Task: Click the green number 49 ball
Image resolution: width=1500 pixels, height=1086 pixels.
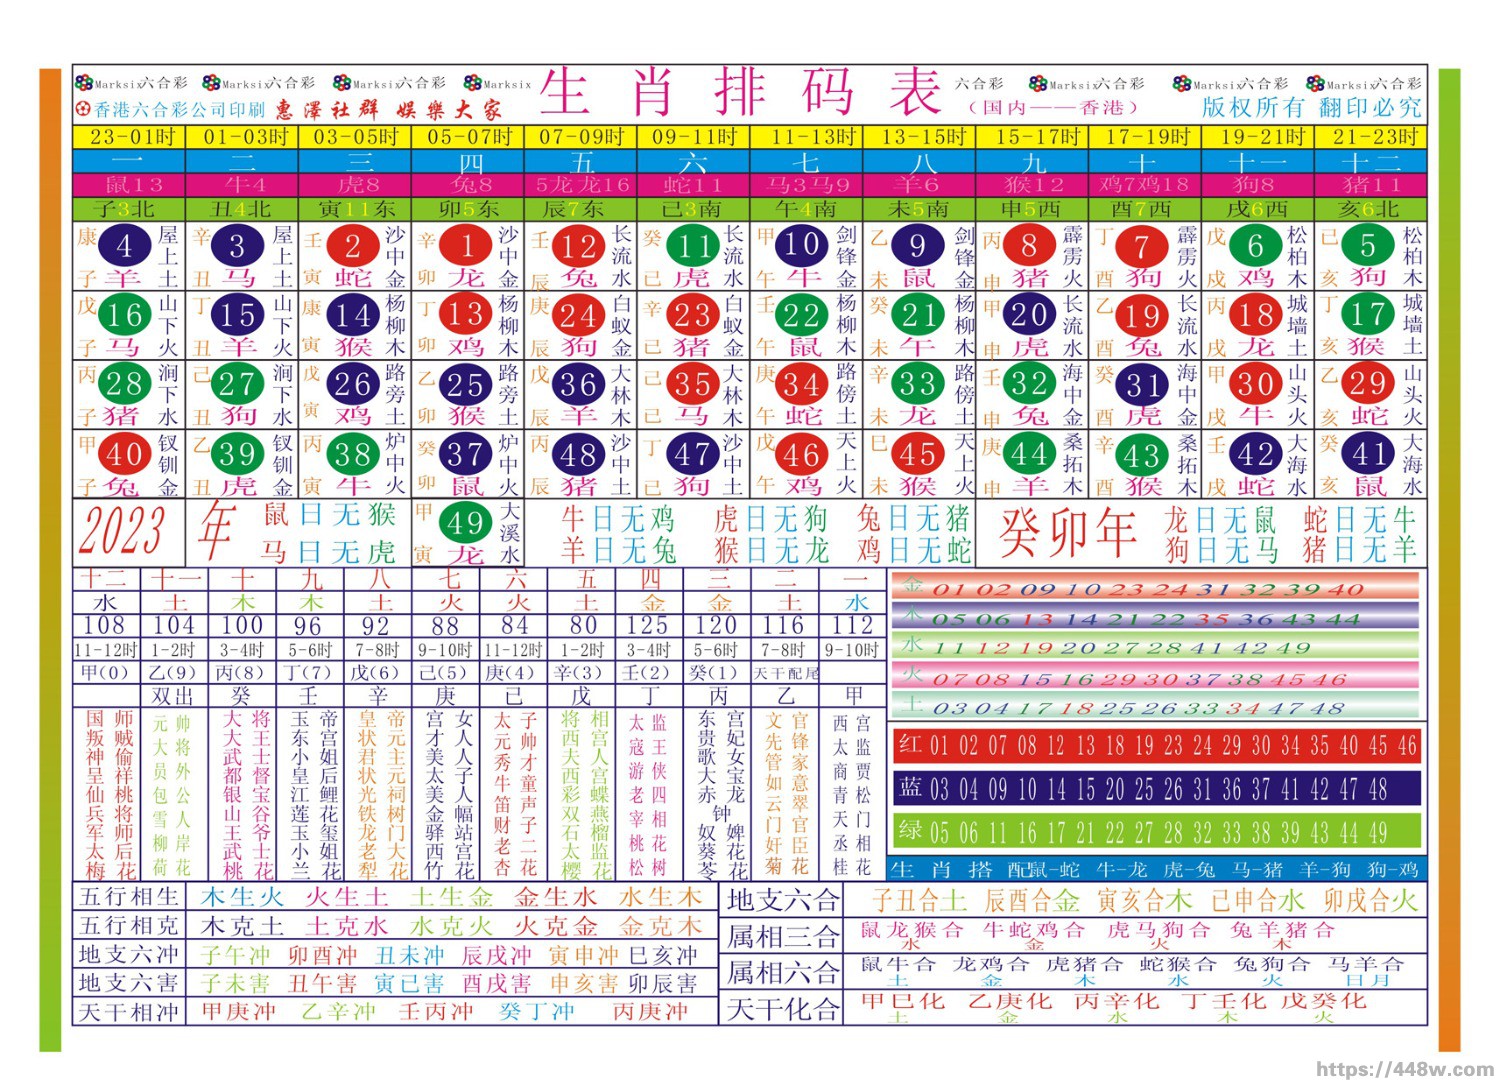Action: click(x=464, y=522)
